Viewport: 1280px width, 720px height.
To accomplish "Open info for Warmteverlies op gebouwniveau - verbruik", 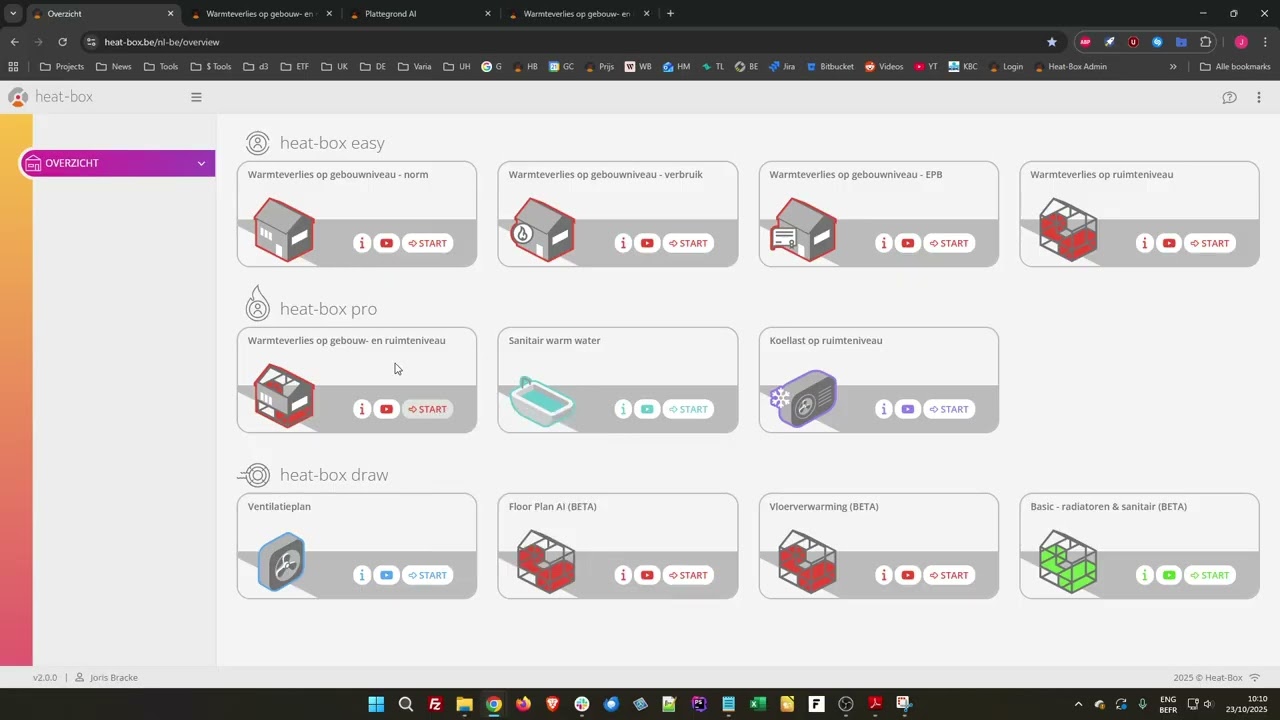I will [x=623, y=243].
